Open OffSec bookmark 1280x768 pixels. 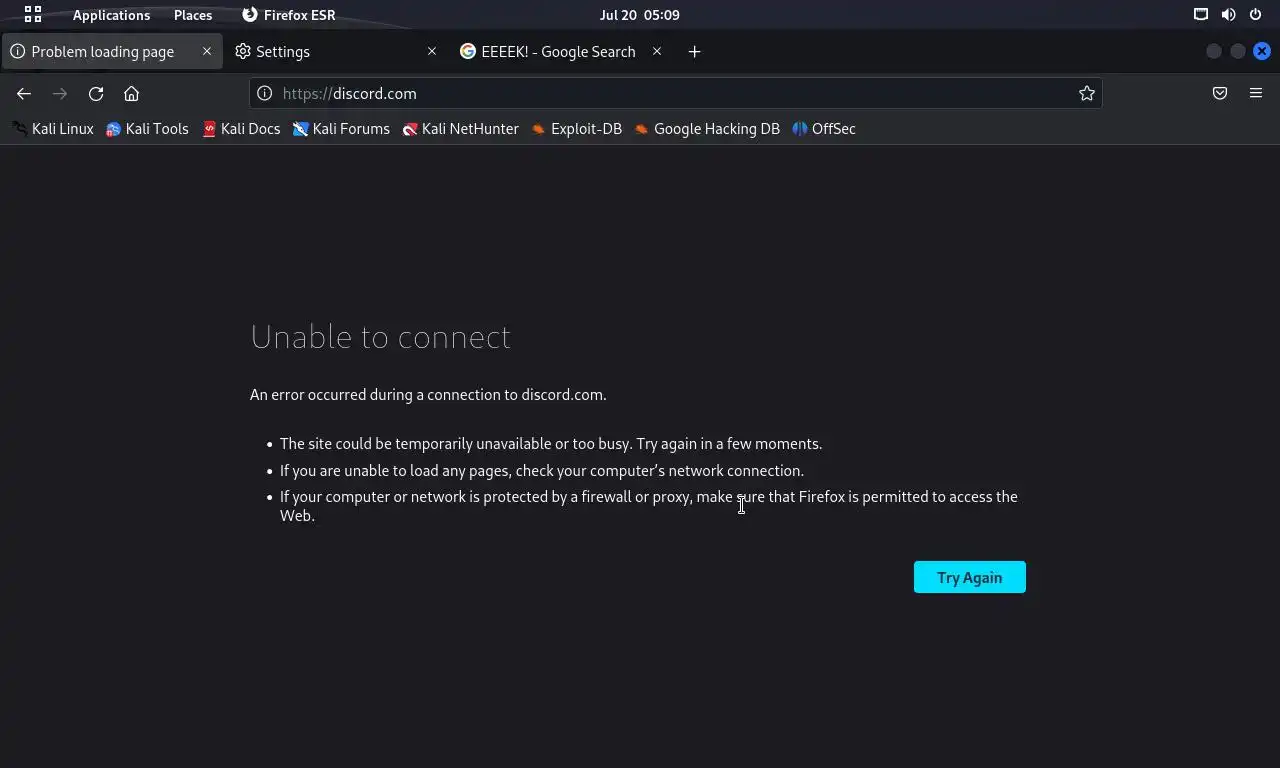824,128
